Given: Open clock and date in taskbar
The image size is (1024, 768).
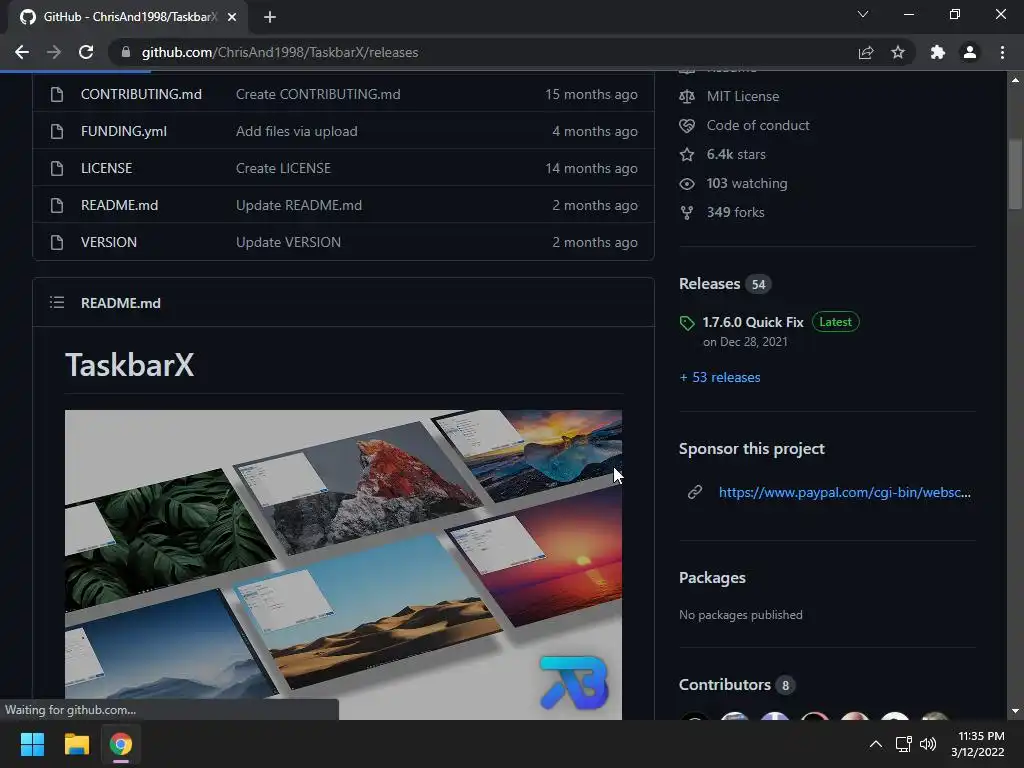Looking at the screenshot, I should [x=978, y=744].
